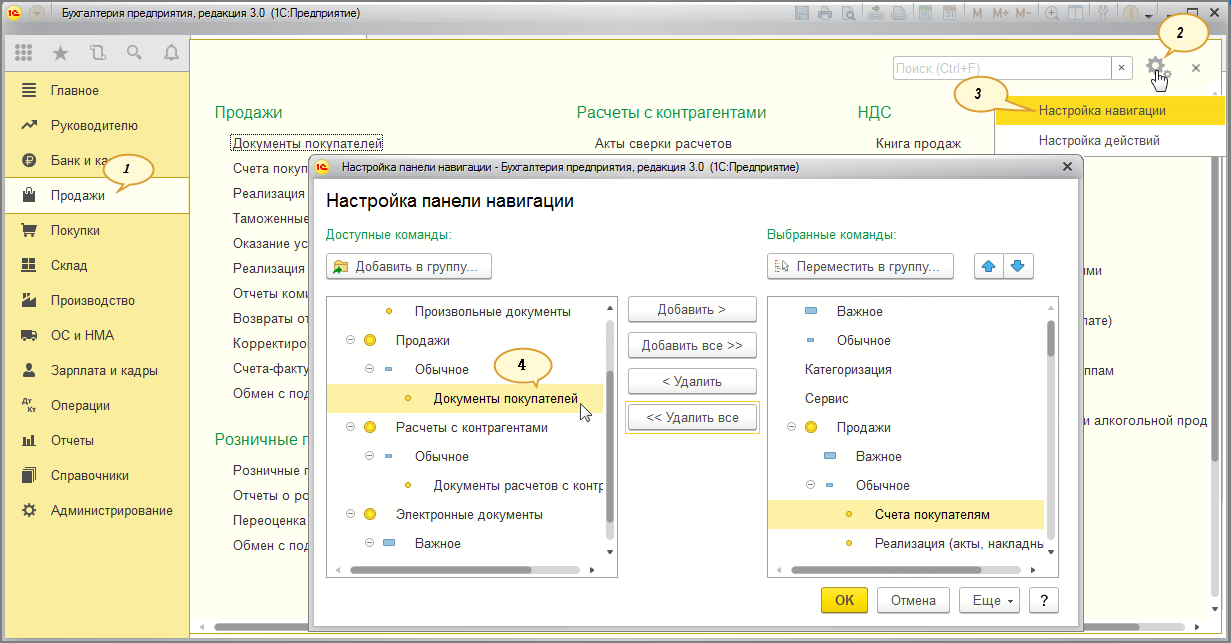The height and width of the screenshot is (643, 1231).
Task: Move selected command up with blue arrow
Action: [x=989, y=266]
